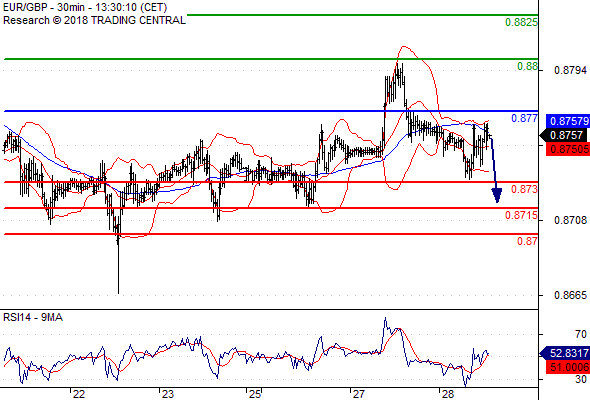Click the red 0.8715 support label
Screen dimensions: 590x400
(x=521, y=216)
